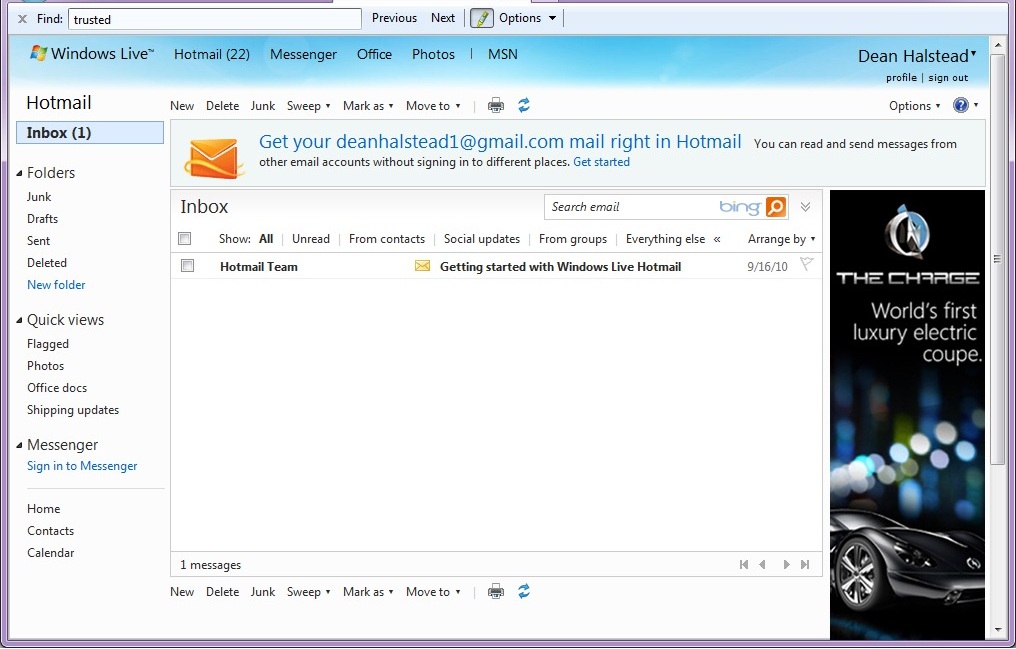Click the Get started link
Image resolution: width=1016 pixels, height=649 pixels.
point(601,163)
